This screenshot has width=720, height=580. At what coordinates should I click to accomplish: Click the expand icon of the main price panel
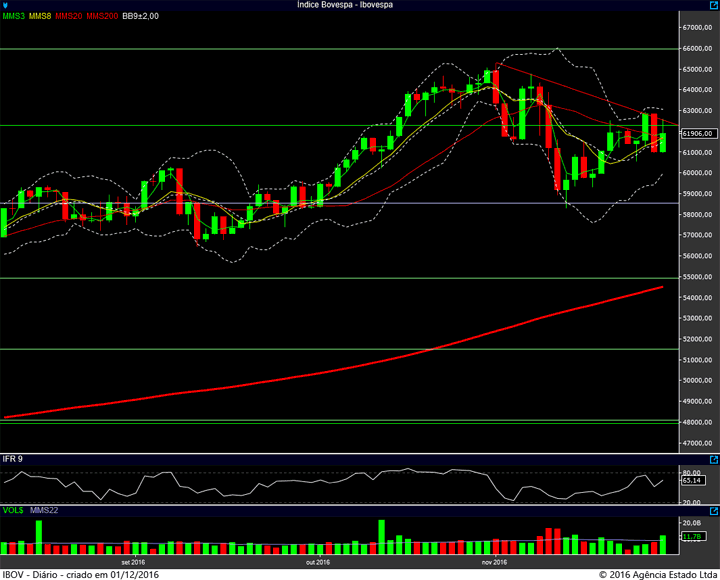[x=714, y=5]
